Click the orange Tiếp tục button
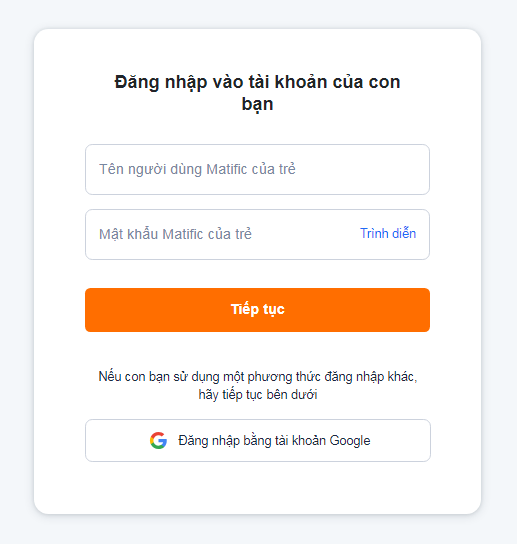The width and height of the screenshot is (517, 544). pos(257,310)
